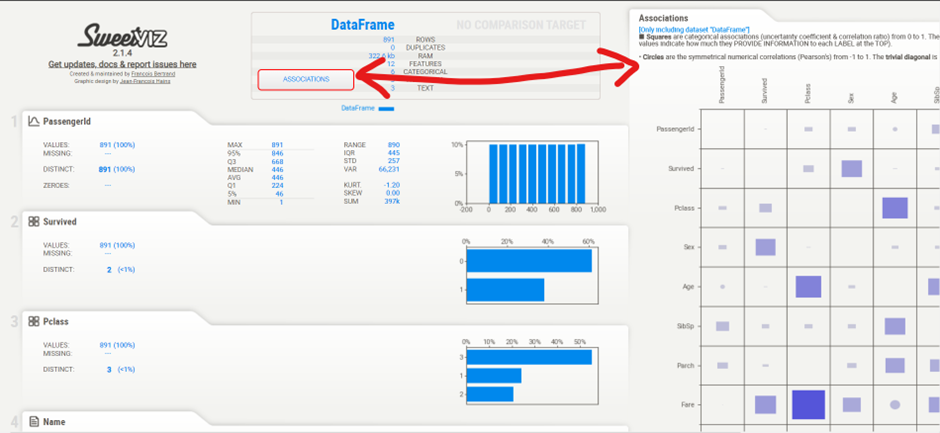Click the line-chart icon beside PassengerId
Screen dimensions: 940x433
coord(34,121)
